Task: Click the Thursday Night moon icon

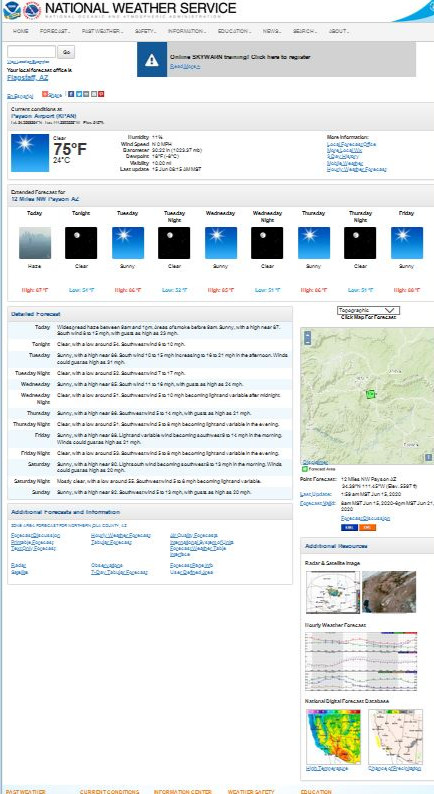Action: tap(360, 243)
